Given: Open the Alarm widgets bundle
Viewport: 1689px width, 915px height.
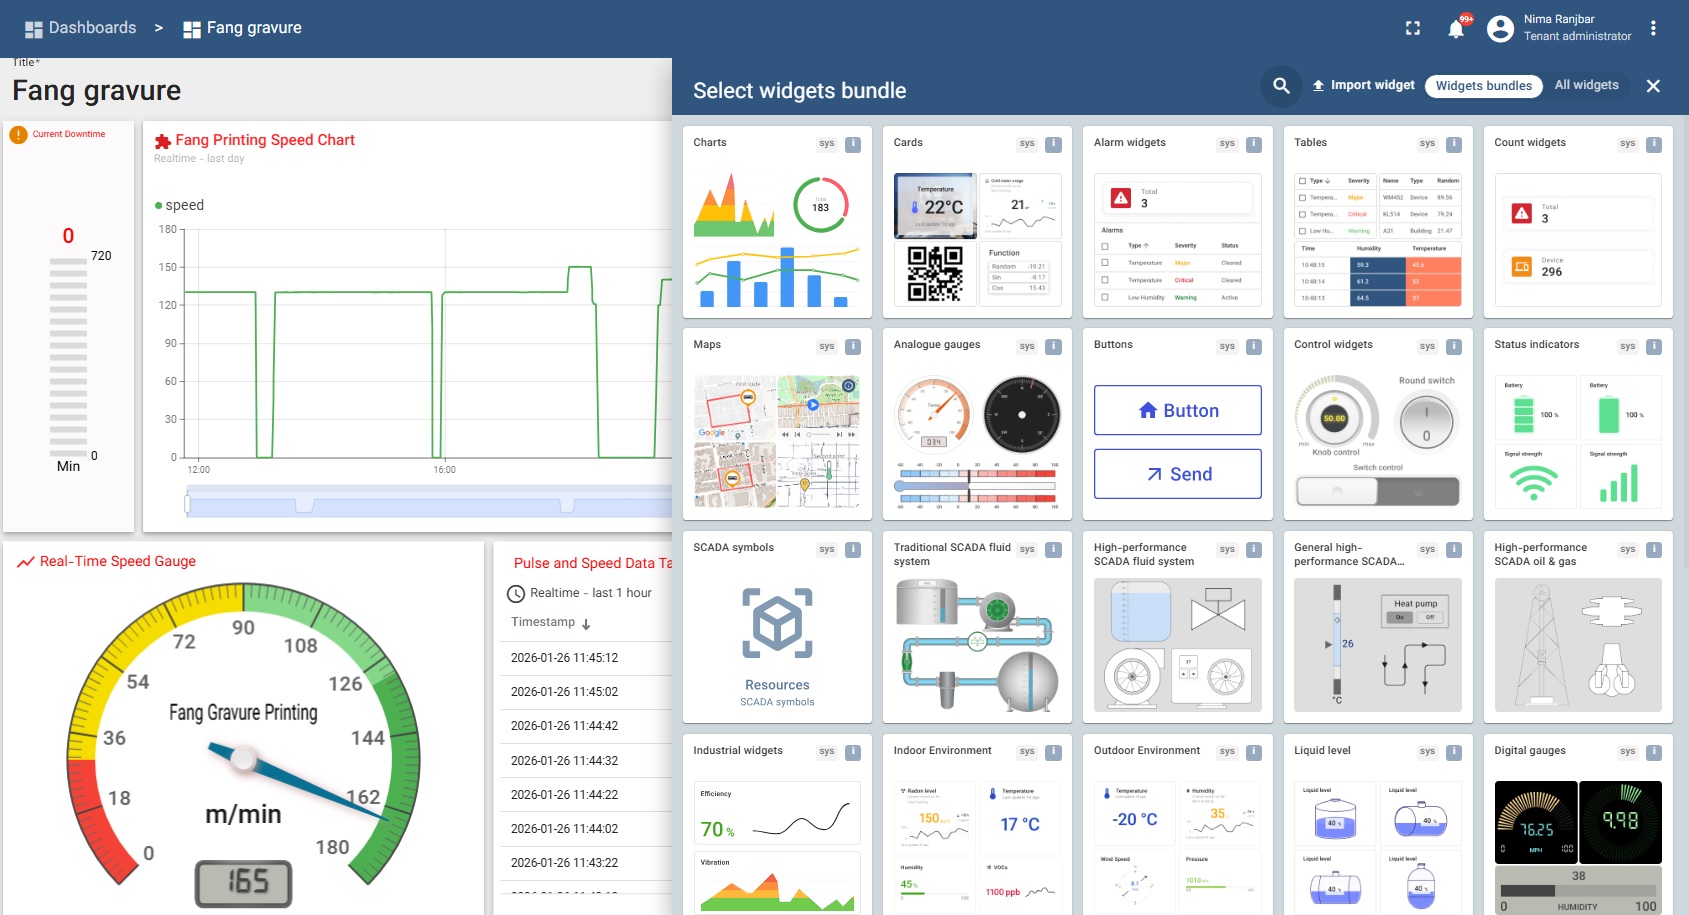Looking at the screenshot, I should coord(1177,222).
